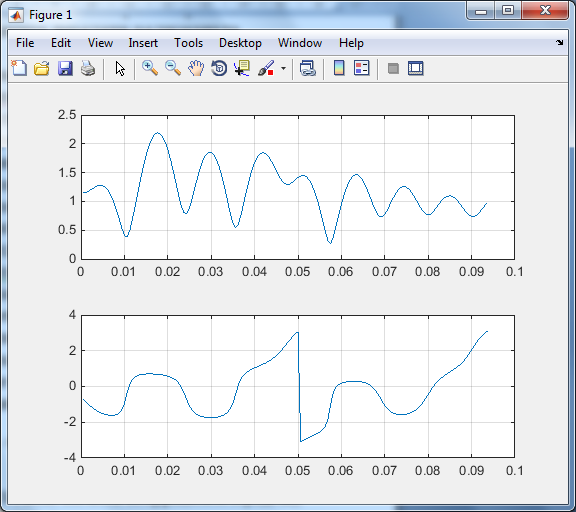Toggle the Brush/Select Data tool
The width and height of the screenshot is (576, 512).
coord(266,68)
